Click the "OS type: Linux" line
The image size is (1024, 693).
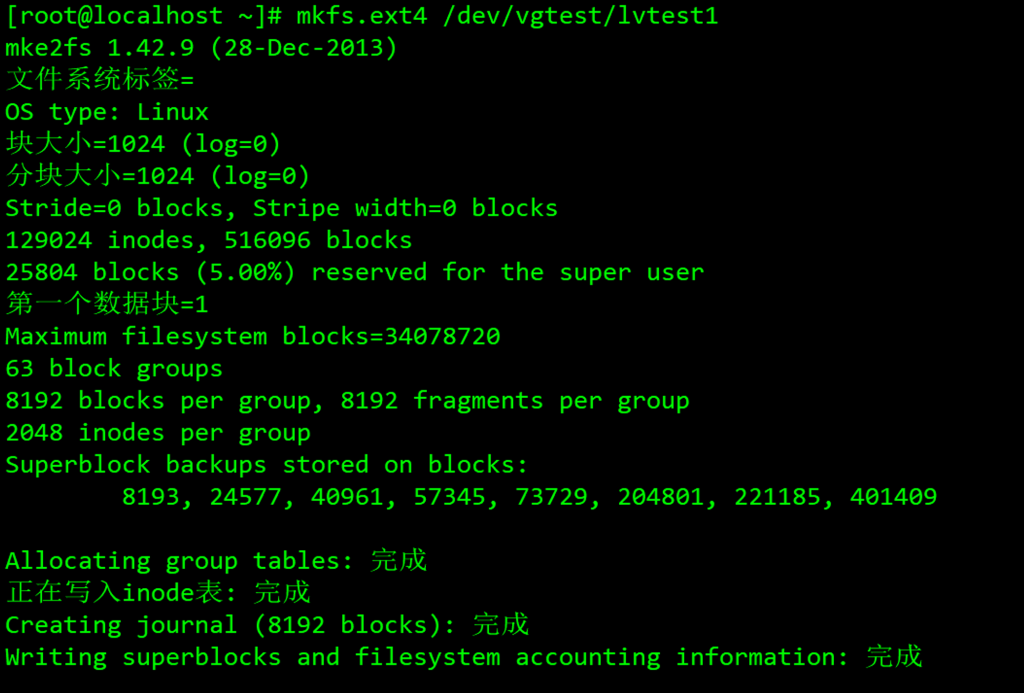(x=107, y=112)
